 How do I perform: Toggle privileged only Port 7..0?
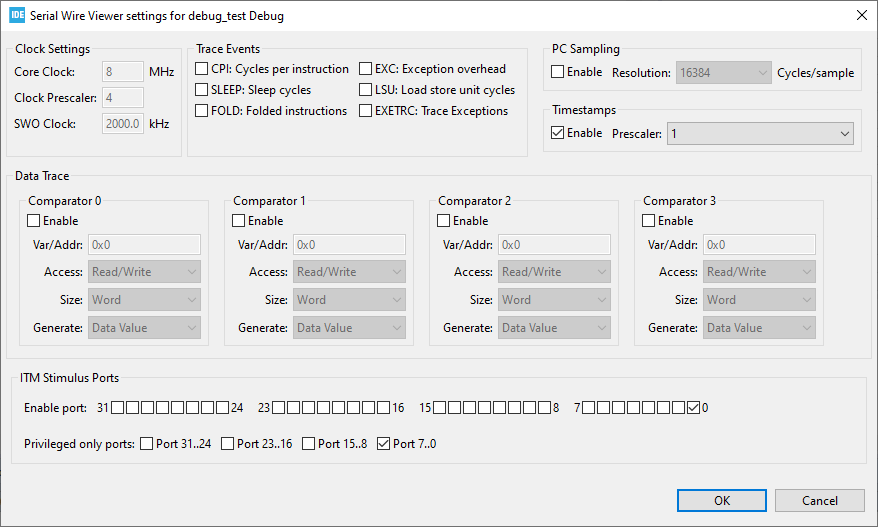[x=384, y=444]
